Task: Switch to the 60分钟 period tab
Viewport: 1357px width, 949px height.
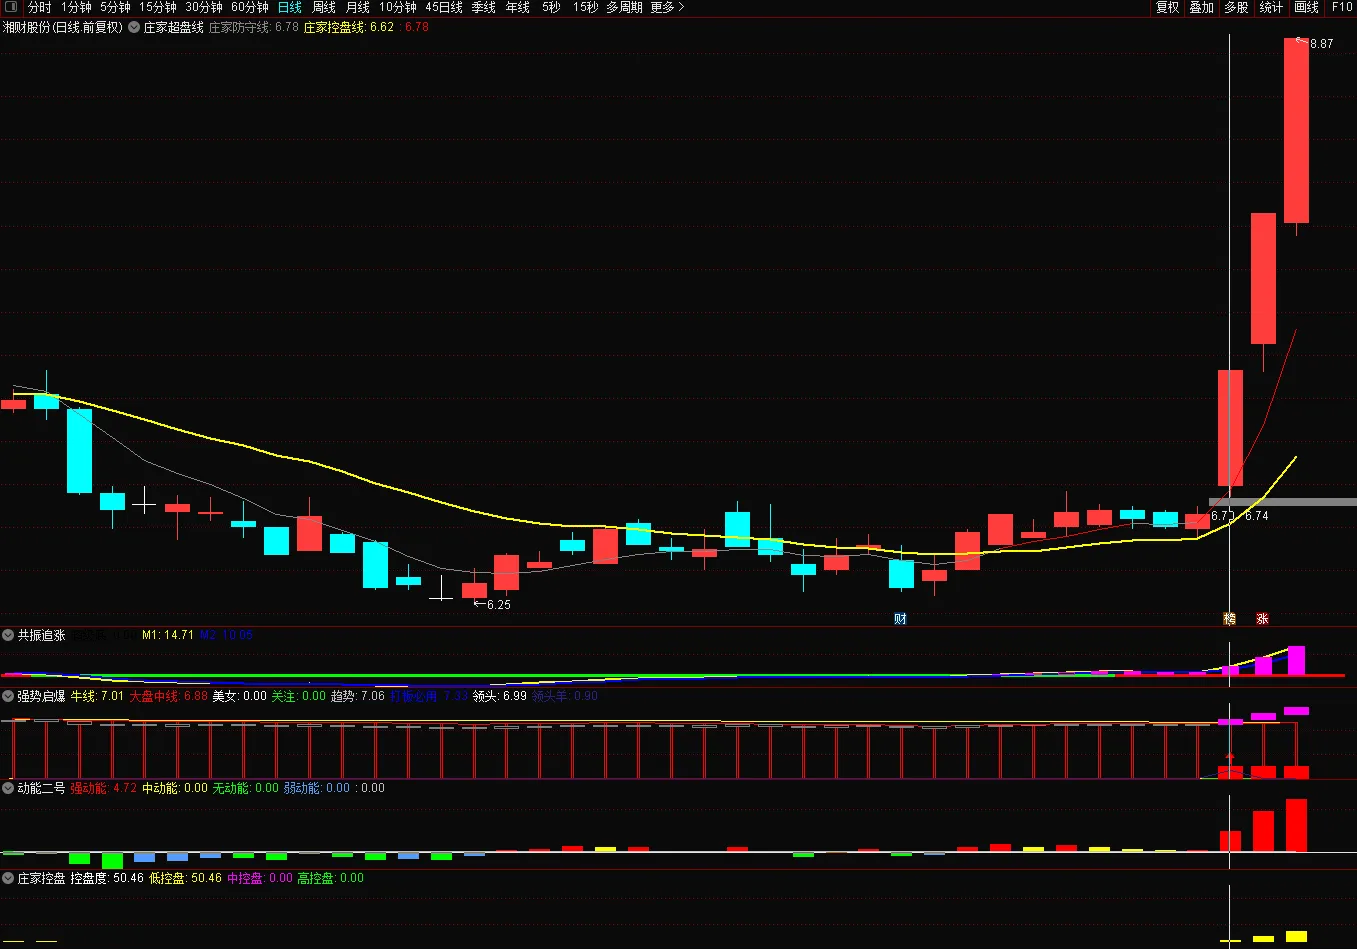Action: click(x=250, y=7)
